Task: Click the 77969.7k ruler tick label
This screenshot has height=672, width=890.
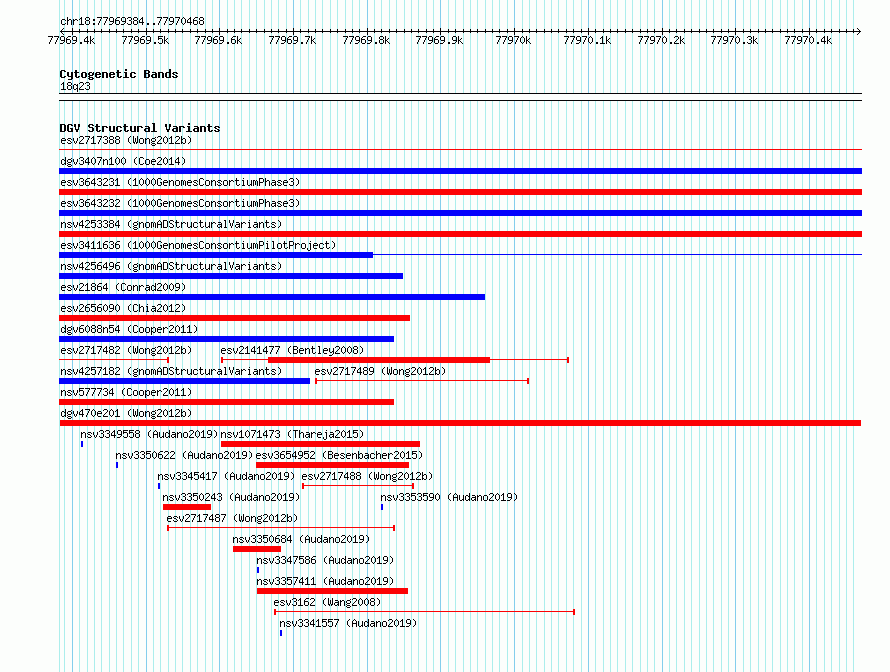Action: pos(292,40)
